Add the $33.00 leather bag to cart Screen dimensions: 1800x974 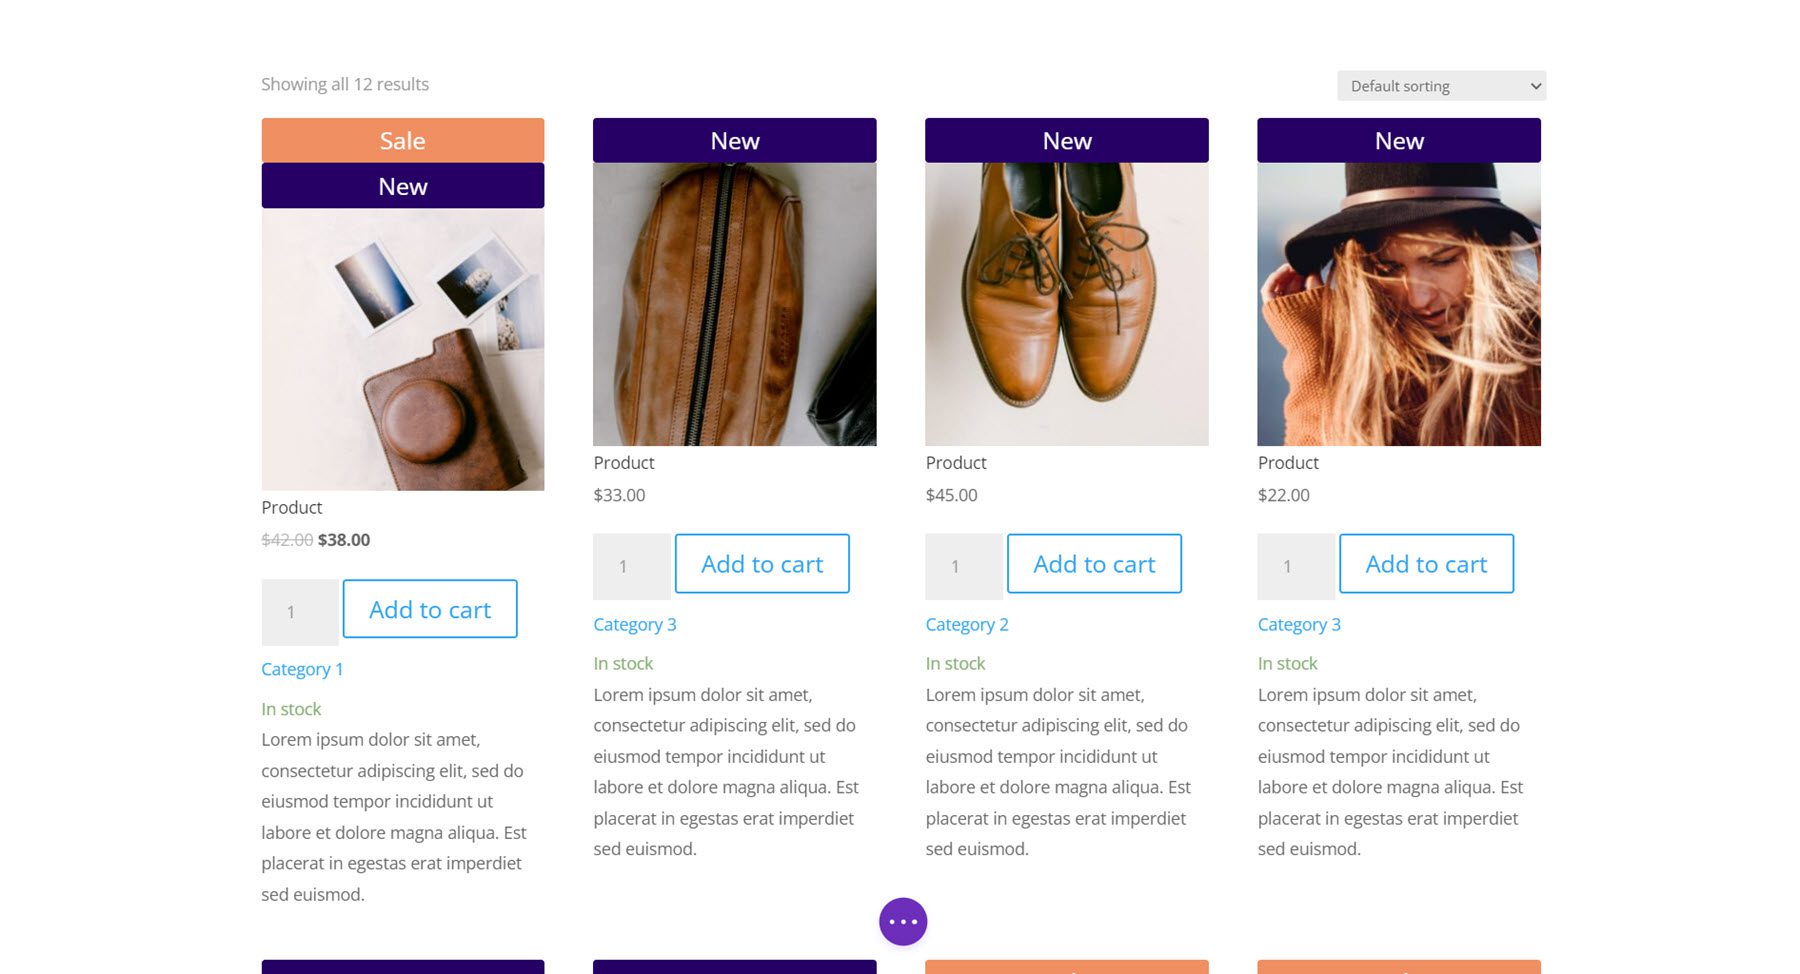point(761,563)
